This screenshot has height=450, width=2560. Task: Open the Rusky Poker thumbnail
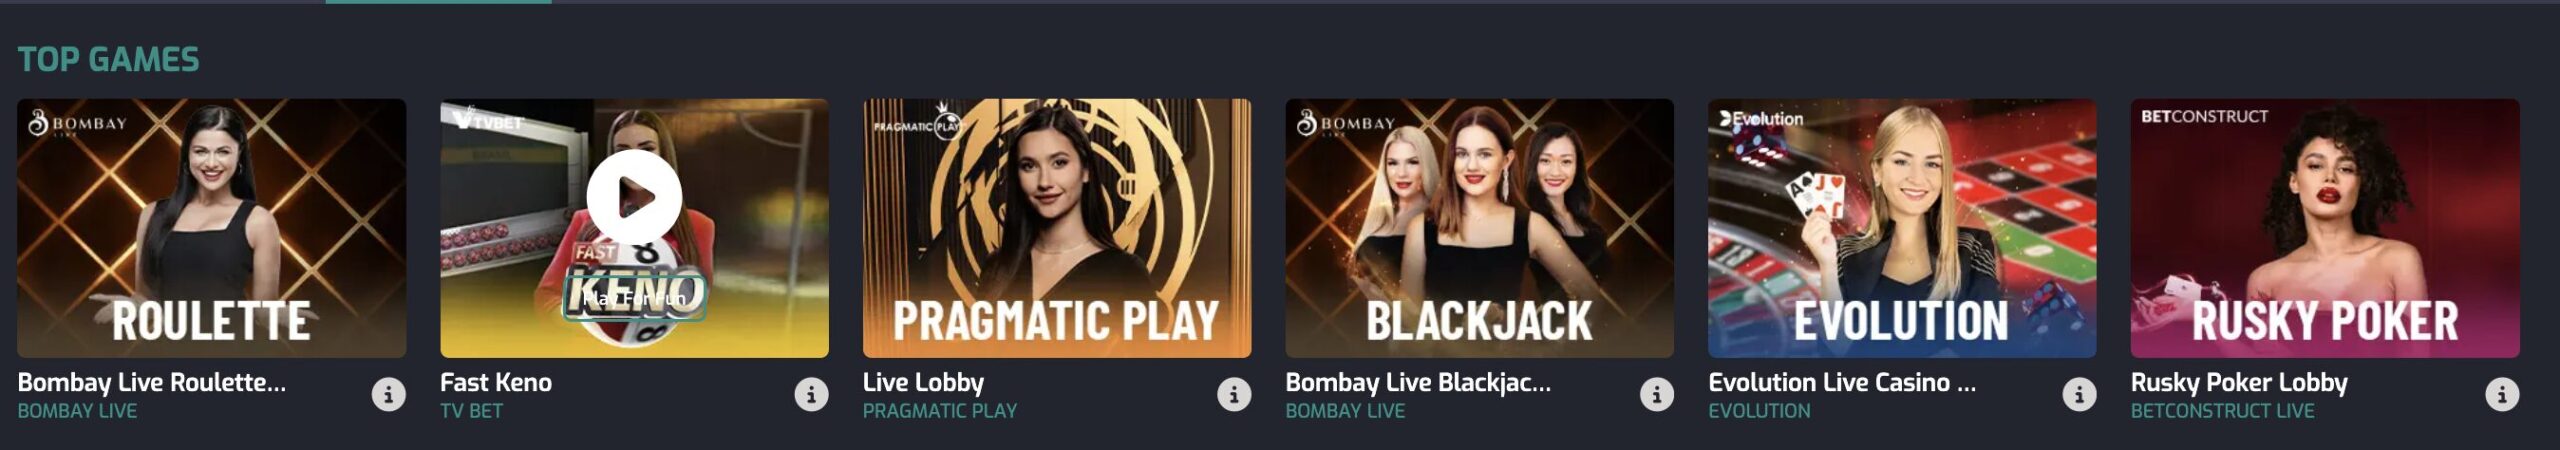[x=2325, y=228]
